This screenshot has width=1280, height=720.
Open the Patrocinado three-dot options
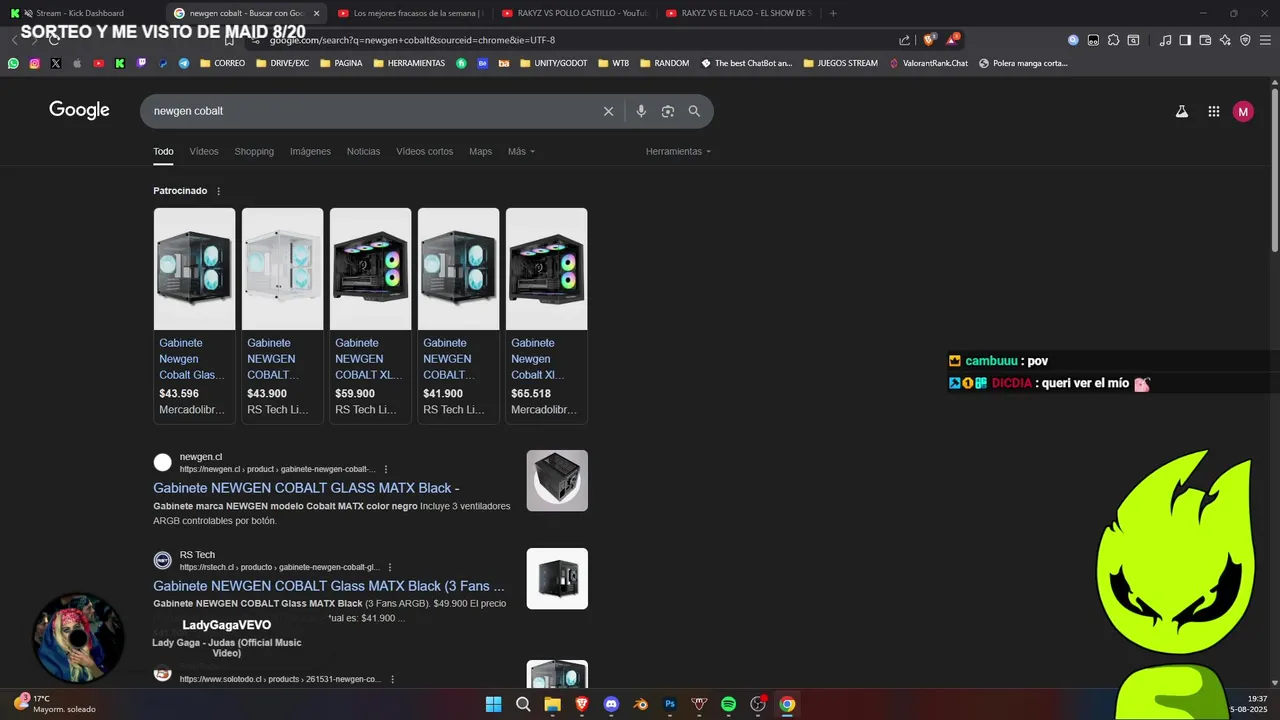(218, 191)
